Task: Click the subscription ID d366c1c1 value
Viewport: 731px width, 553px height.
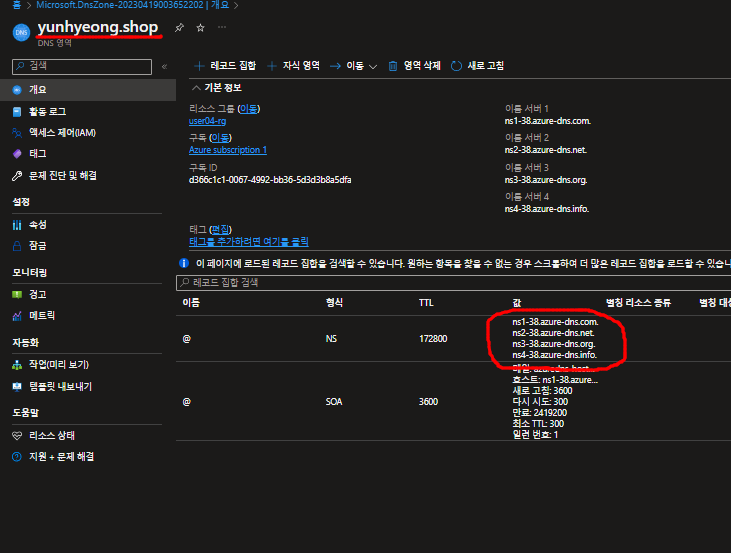Action: tap(270, 180)
